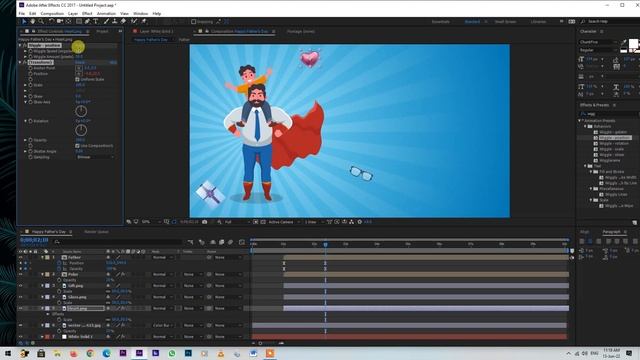Switch to the Project panel tab

pyautogui.click(x=102, y=31)
